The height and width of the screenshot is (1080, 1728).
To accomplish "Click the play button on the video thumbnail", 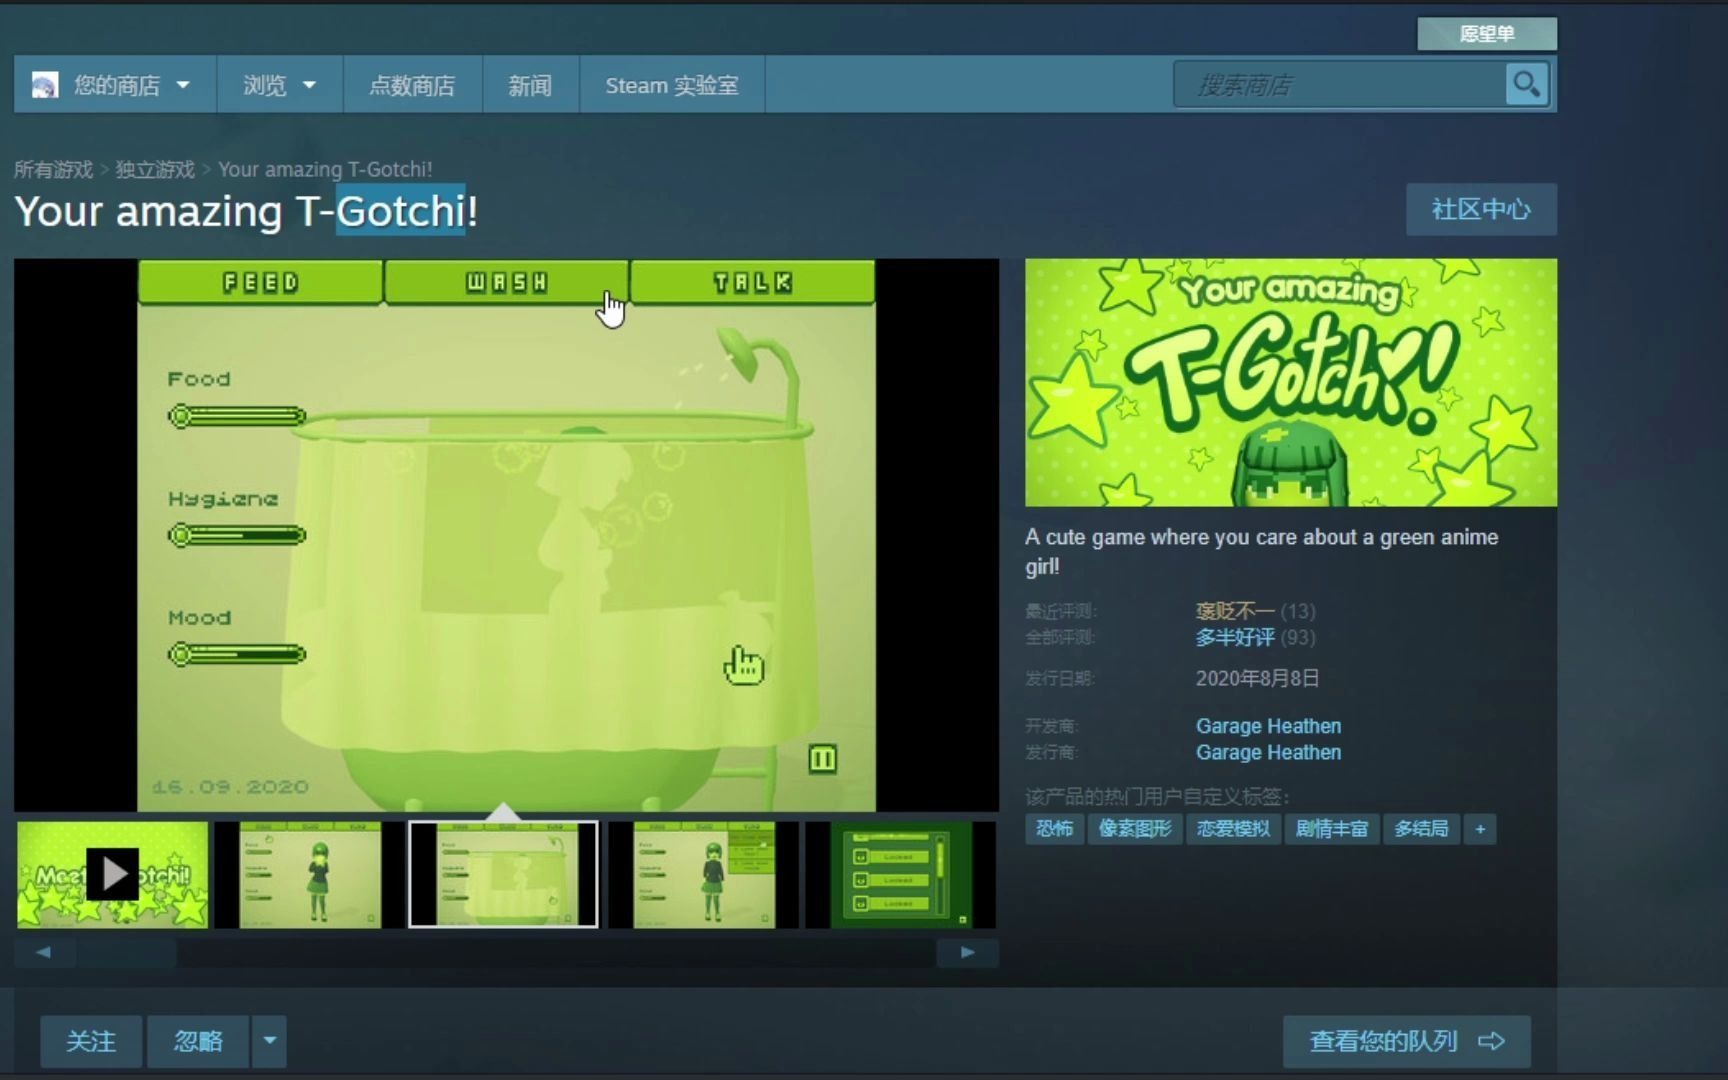I will pos(113,873).
